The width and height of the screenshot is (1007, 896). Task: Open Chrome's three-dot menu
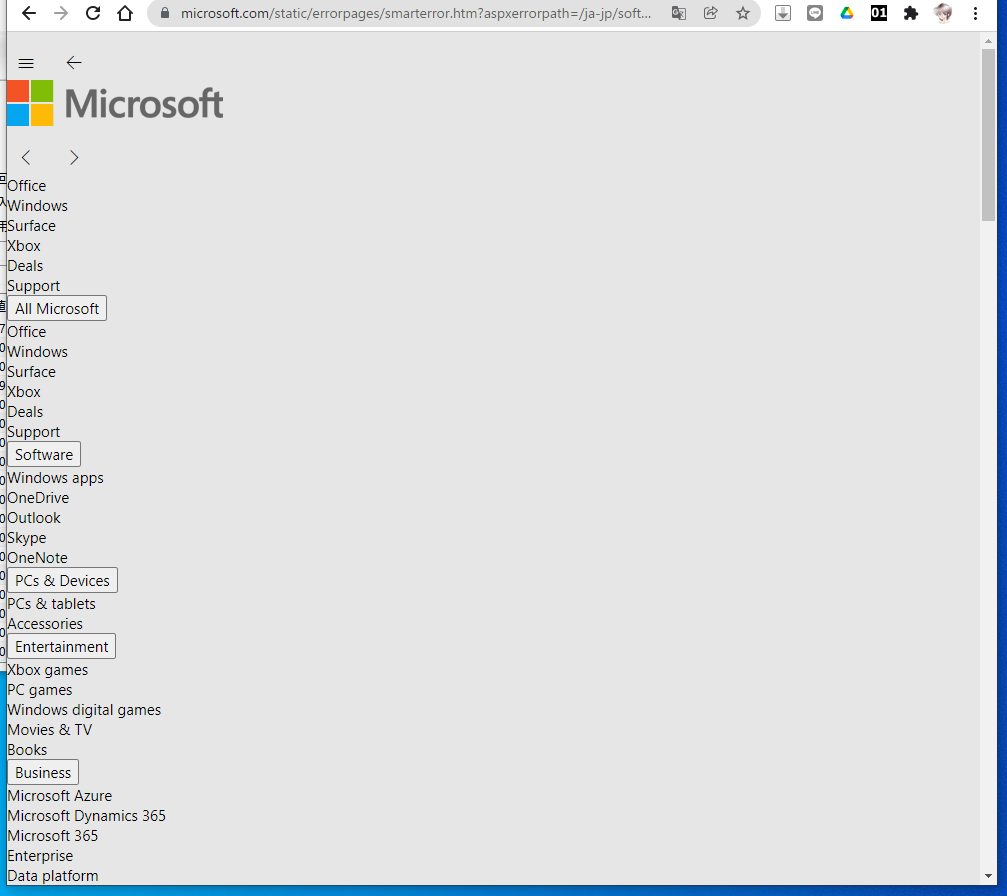click(975, 13)
